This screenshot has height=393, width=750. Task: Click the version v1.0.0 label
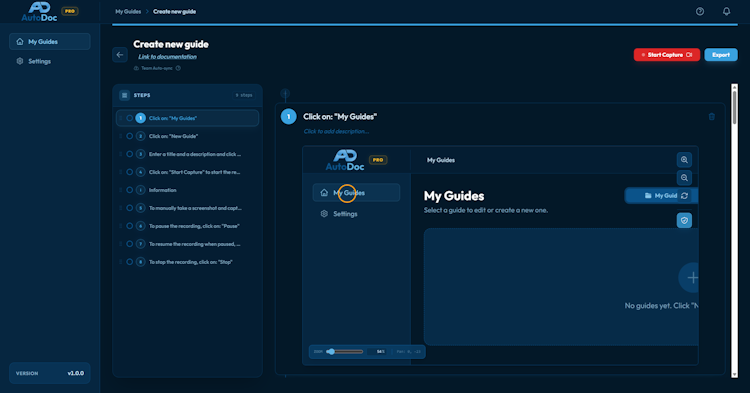(x=76, y=373)
